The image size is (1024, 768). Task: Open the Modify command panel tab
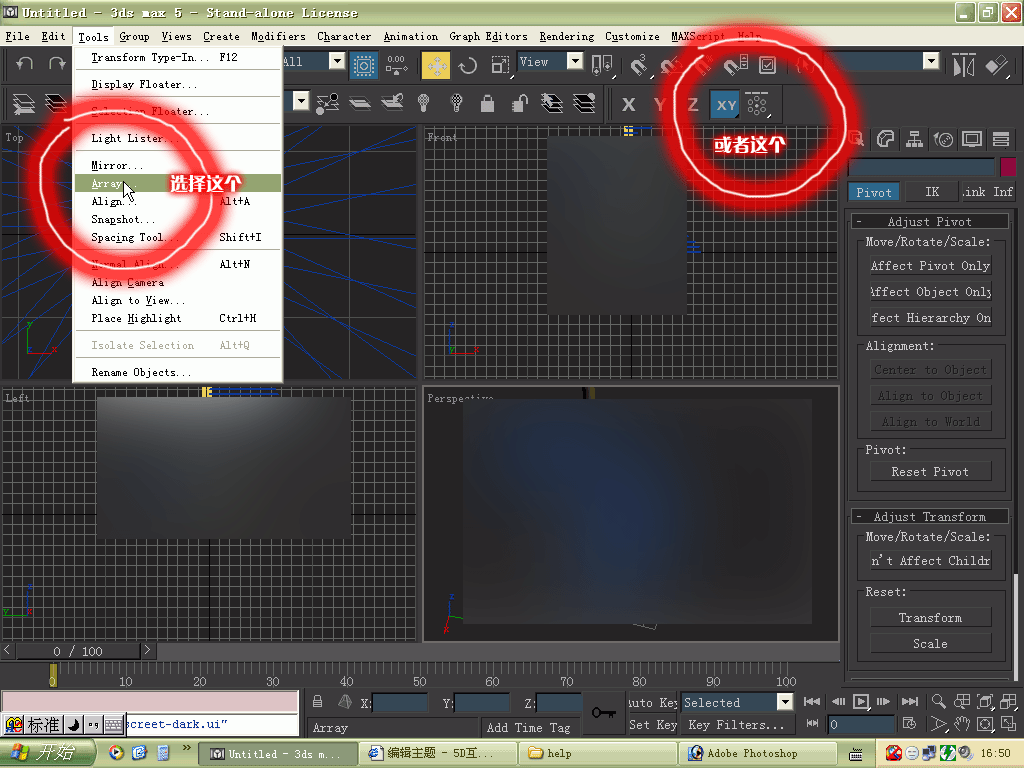(x=886, y=138)
